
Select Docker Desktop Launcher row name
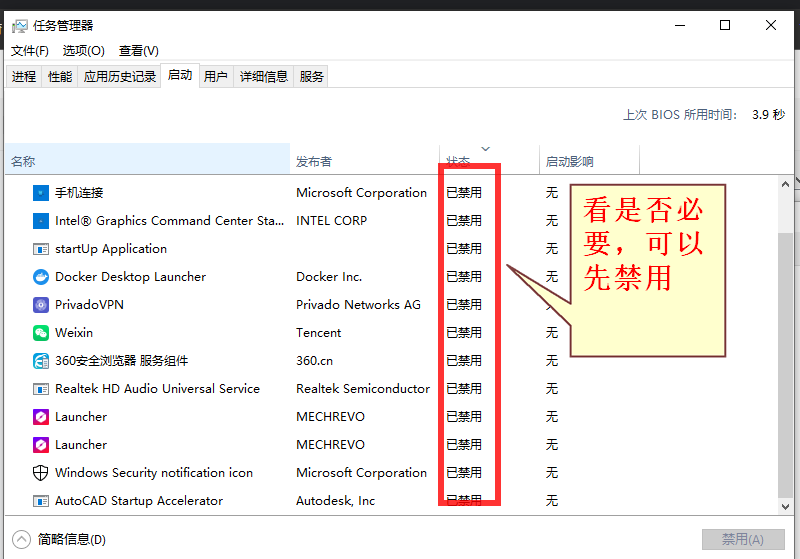point(130,277)
